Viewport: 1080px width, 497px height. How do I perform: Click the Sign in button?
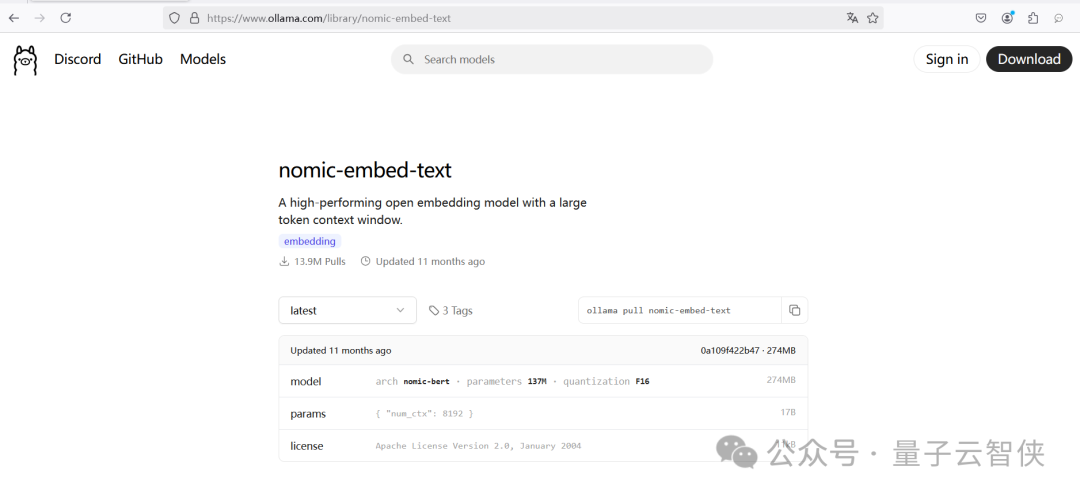click(x=947, y=59)
